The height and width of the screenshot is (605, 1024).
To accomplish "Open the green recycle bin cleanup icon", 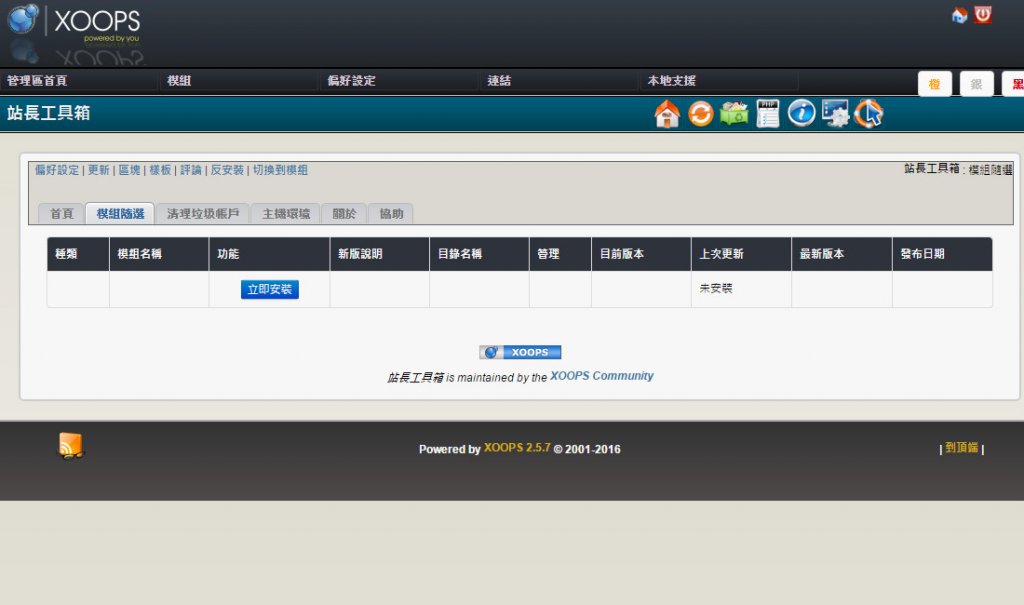I will click(734, 114).
